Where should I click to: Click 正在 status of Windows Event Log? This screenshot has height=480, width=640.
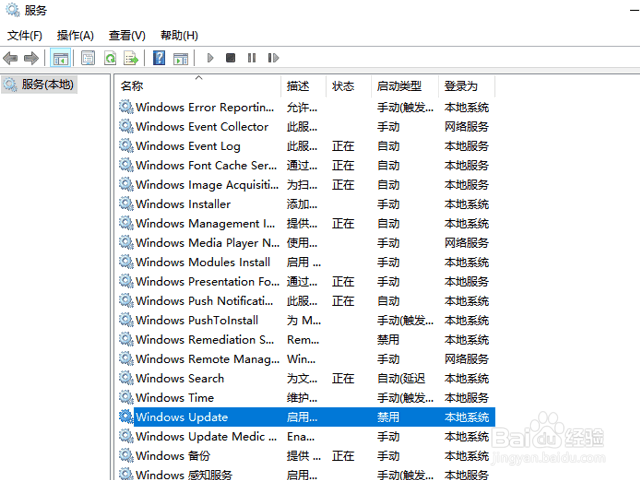(x=343, y=146)
